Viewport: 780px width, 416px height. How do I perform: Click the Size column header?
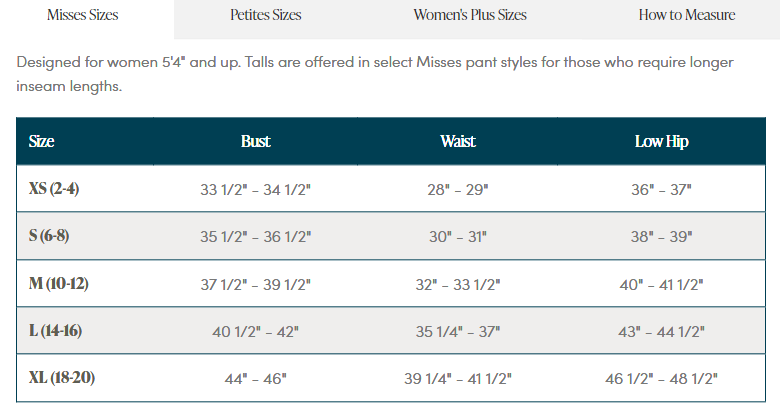(41, 141)
